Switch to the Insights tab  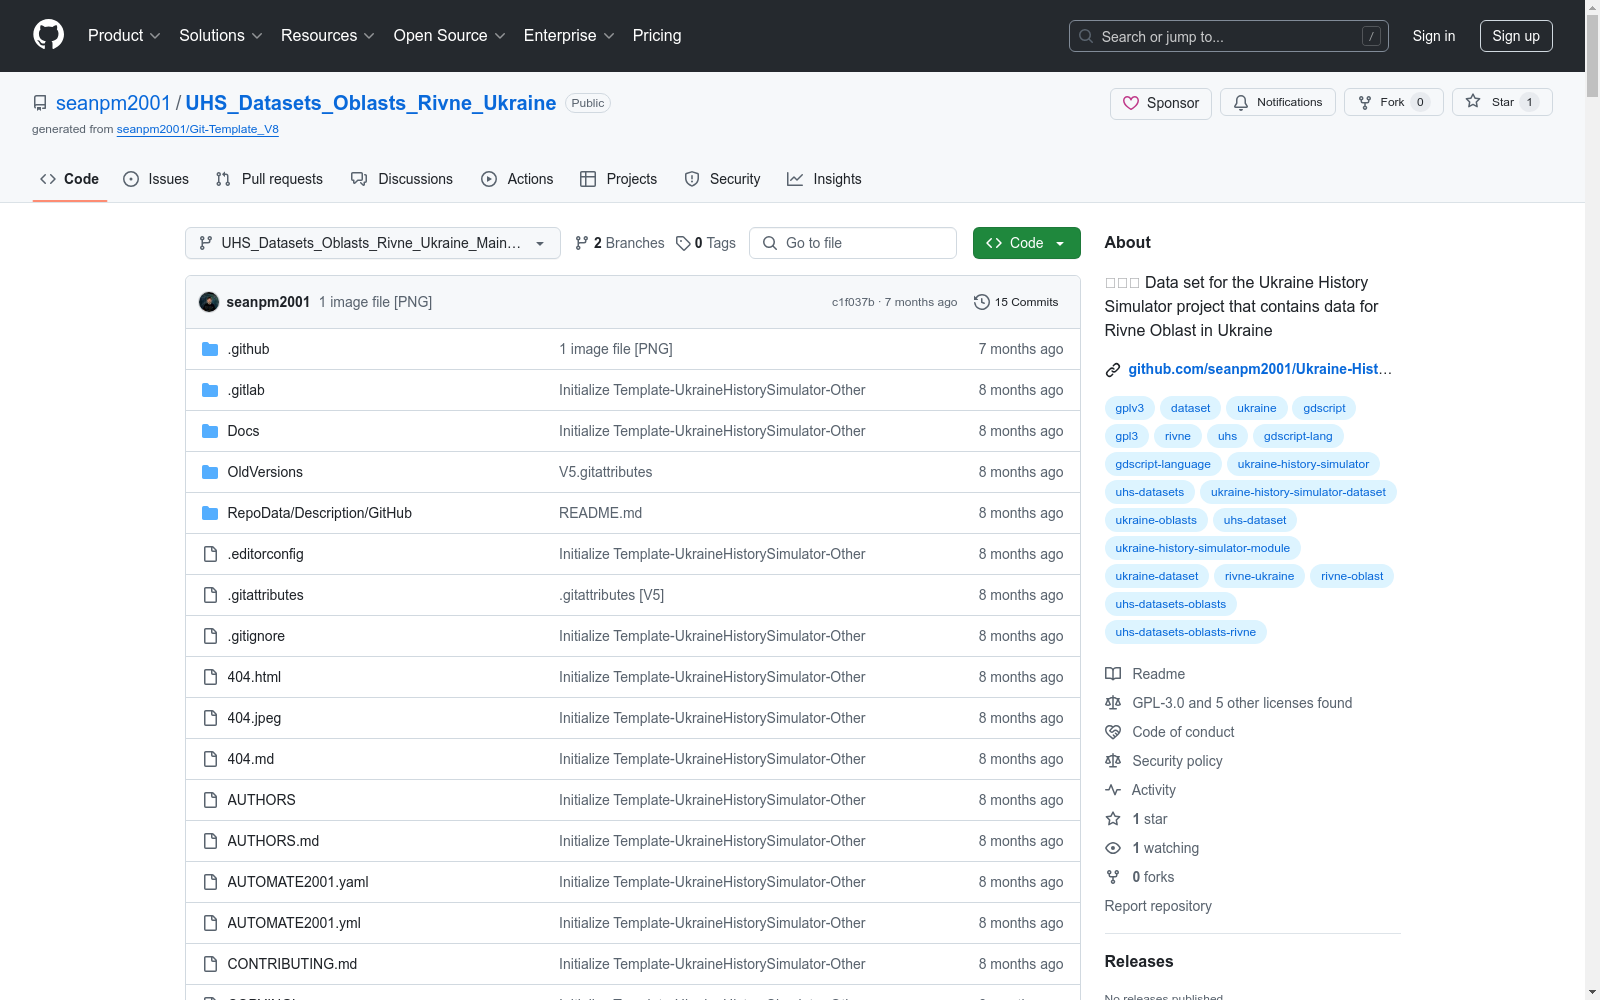click(824, 179)
